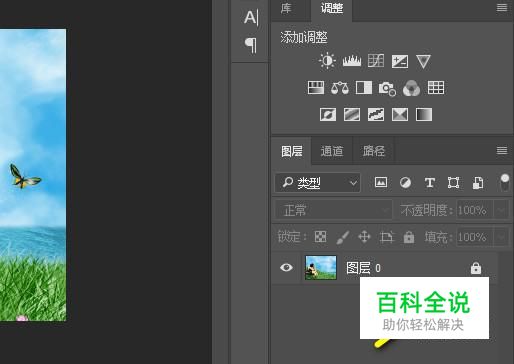Image resolution: width=514 pixels, height=364 pixels.
Task: Add a Color Balance adjustment
Action: pyautogui.click(x=340, y=88)
